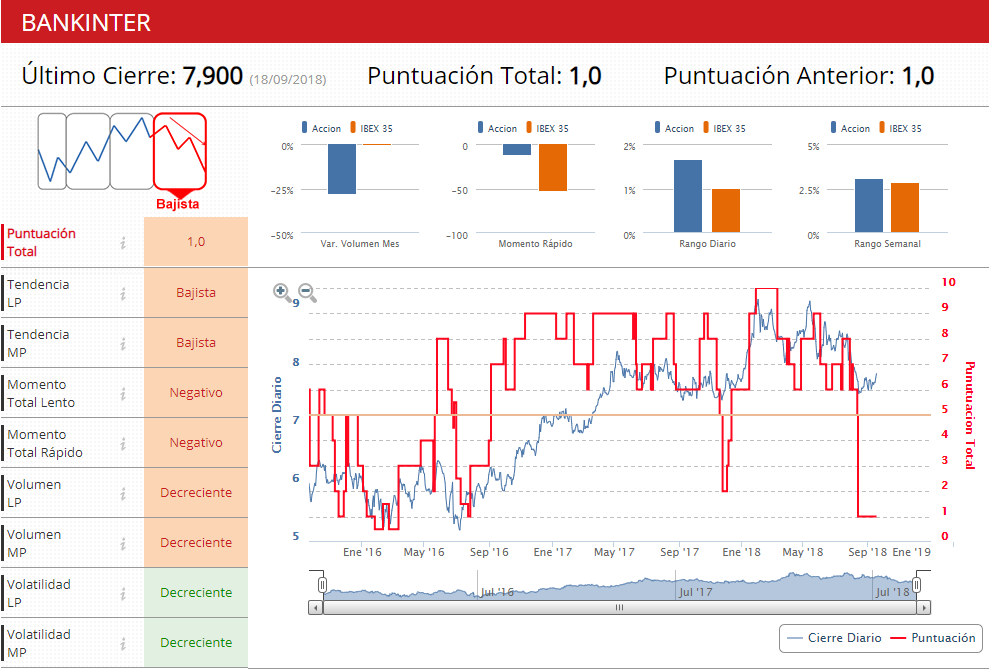Viewport: 989px width, 669px height.
Task: Toggle IBEX 35 series in Rango Diario legend
Action: (x=724, y=128)
